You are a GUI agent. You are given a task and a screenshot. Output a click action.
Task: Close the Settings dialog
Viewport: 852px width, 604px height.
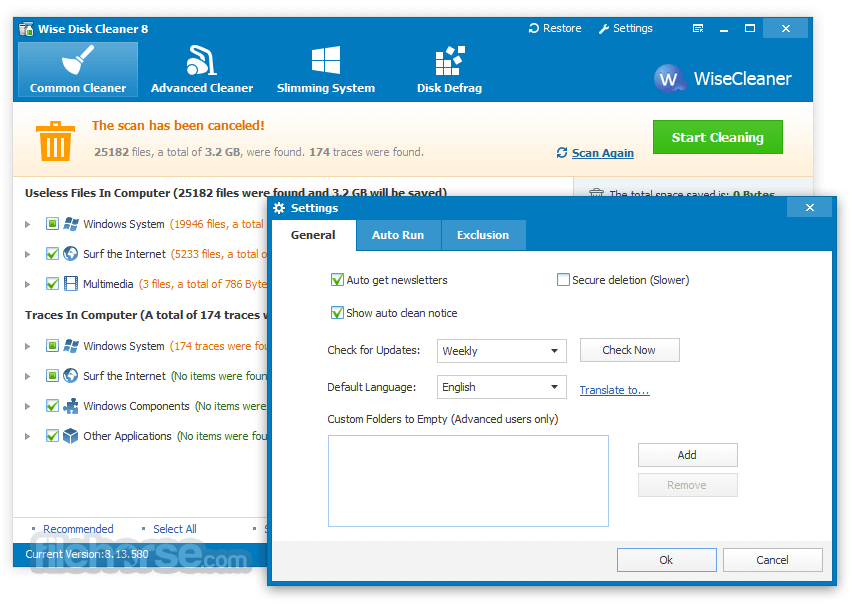(x=810, y=207)
